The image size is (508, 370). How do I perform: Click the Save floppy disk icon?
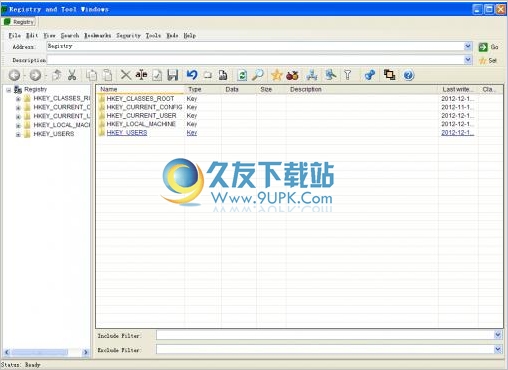pyautogui.click(x=173, y=75)
